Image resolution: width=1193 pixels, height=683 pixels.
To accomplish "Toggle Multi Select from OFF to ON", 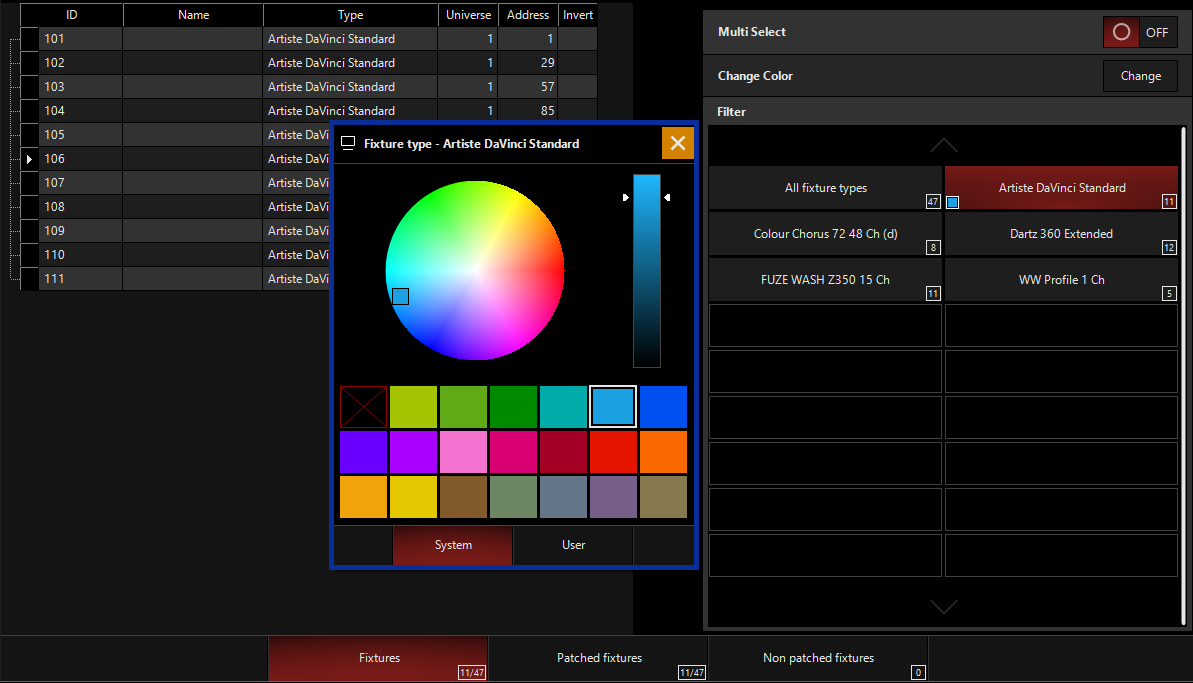I will pos(1139,32).
